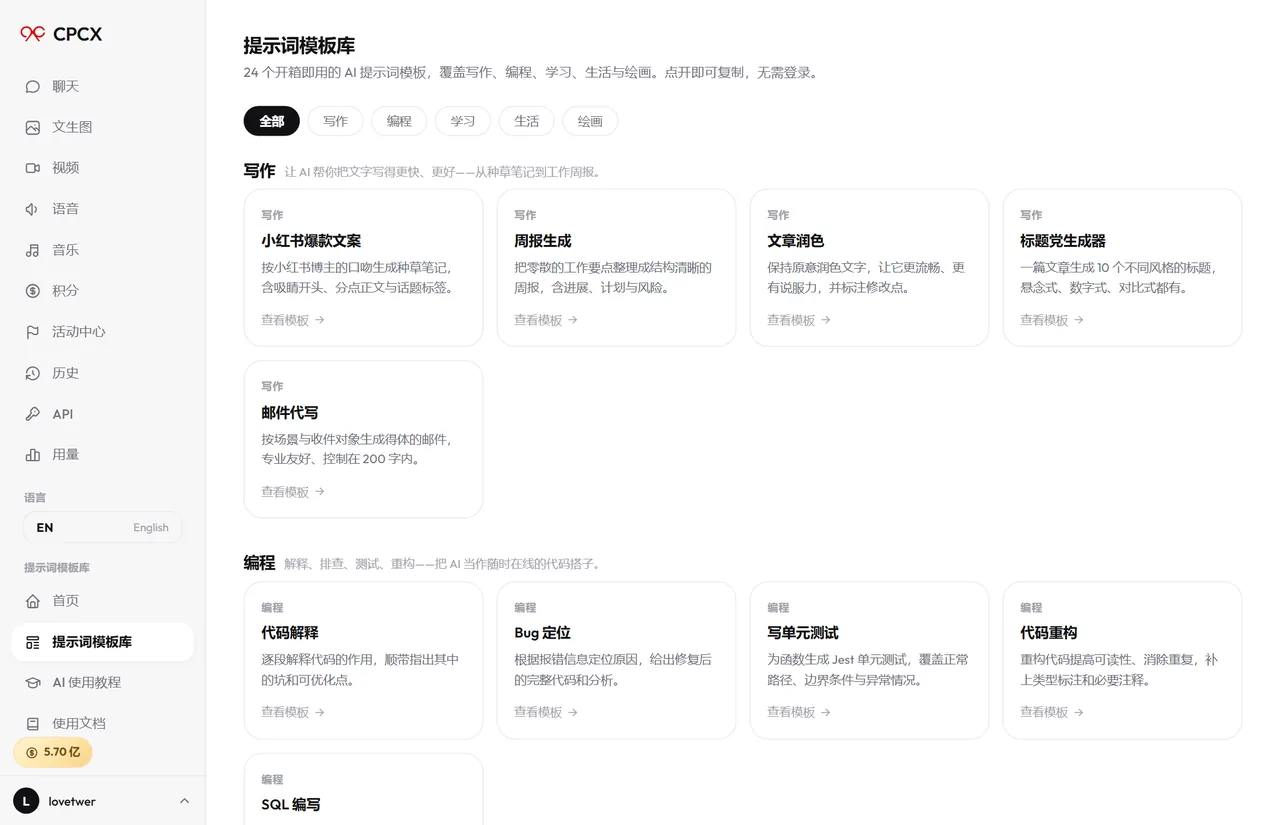Go to 首页 via the house icon

pyautogui.click(x=33, y=601)
